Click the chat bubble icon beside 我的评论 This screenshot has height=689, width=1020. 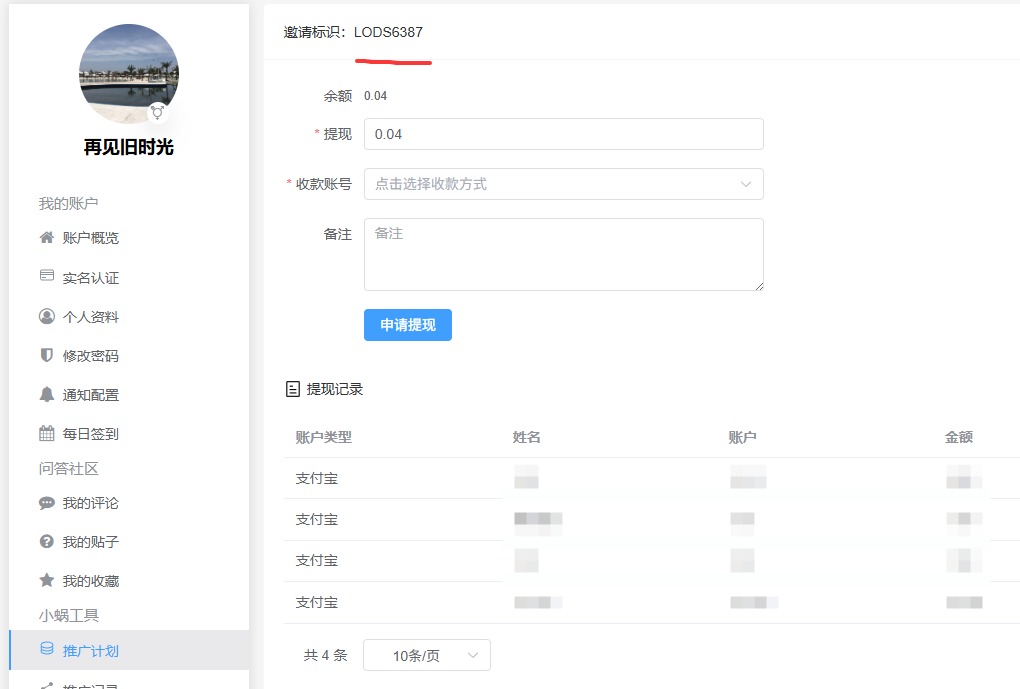46,503
